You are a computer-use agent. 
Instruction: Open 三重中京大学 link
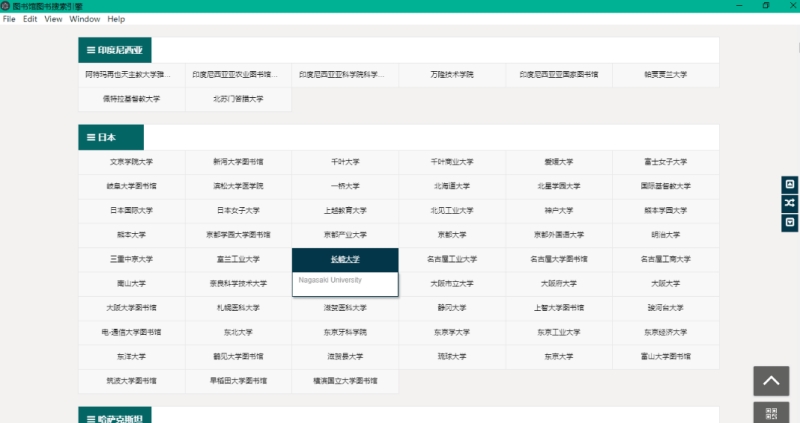pos(132,259)
